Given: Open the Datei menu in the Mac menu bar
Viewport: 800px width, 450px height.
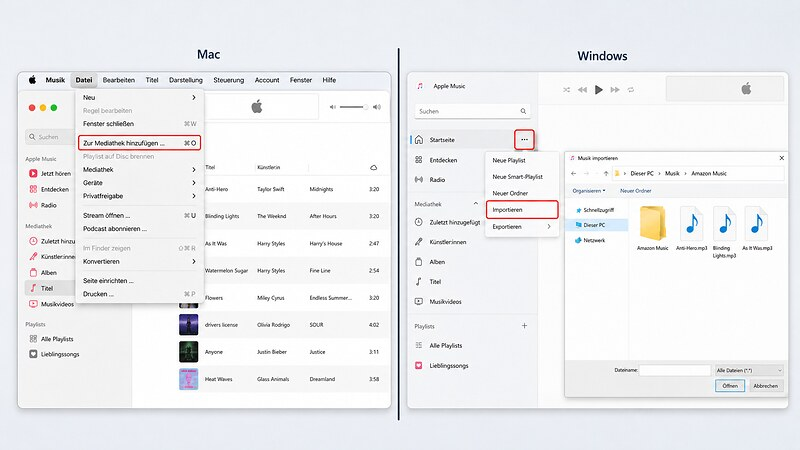Looking at the screenshot, I should tap(84, 80).
